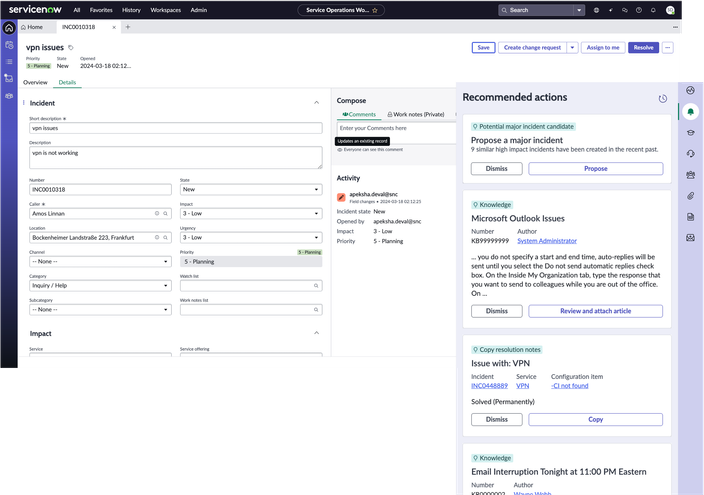Open the History menu
This screenshot has width=704, height=495.
tap(131, 10)
